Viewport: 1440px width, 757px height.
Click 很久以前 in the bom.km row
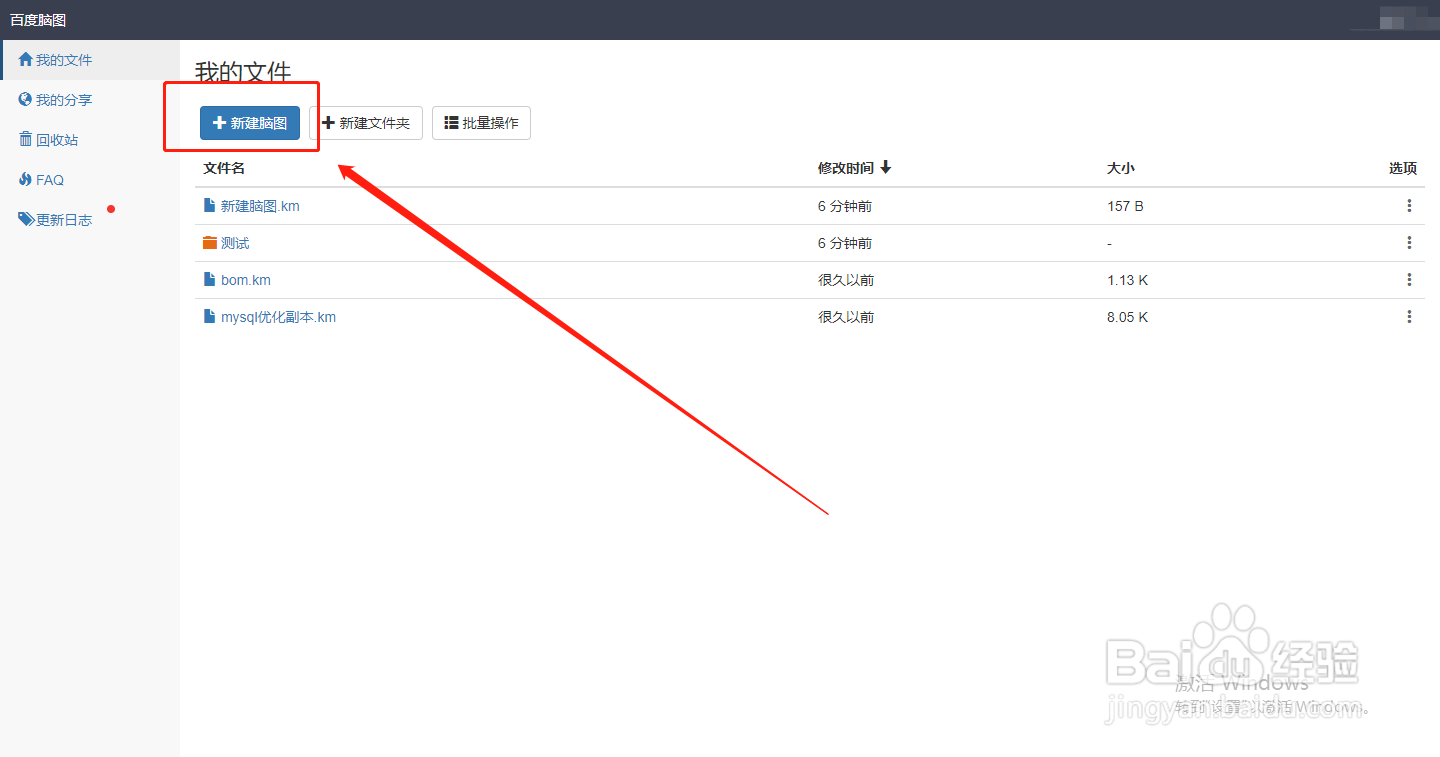pyautogui.click(x=846, y=280)
